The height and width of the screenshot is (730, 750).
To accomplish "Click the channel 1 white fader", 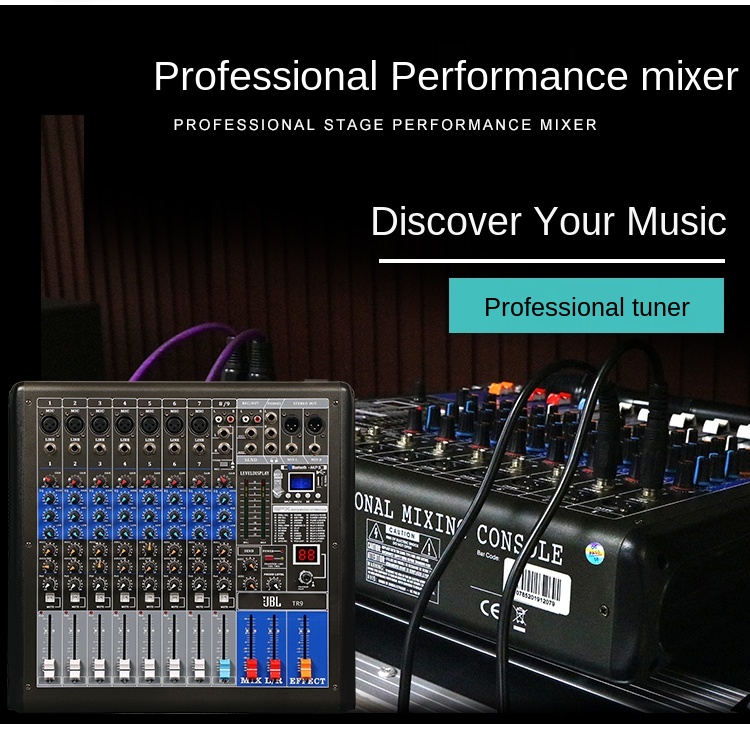I will pyautogui.click(x=49, y=667).
